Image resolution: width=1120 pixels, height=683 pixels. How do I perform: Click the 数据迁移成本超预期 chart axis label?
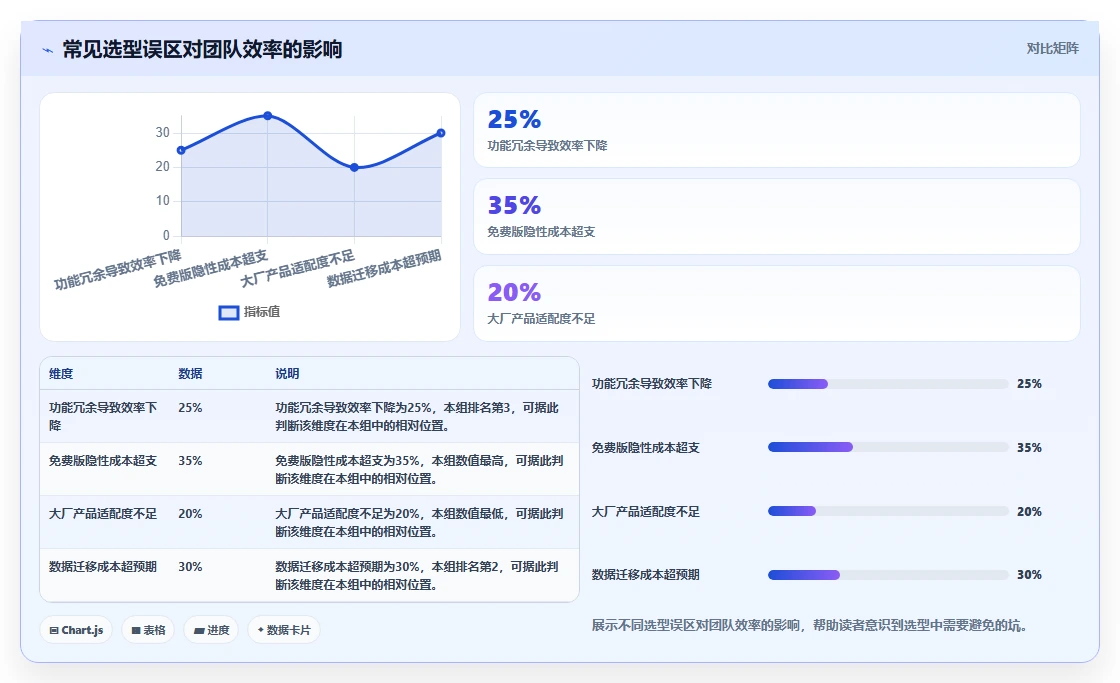click(384, 268)
